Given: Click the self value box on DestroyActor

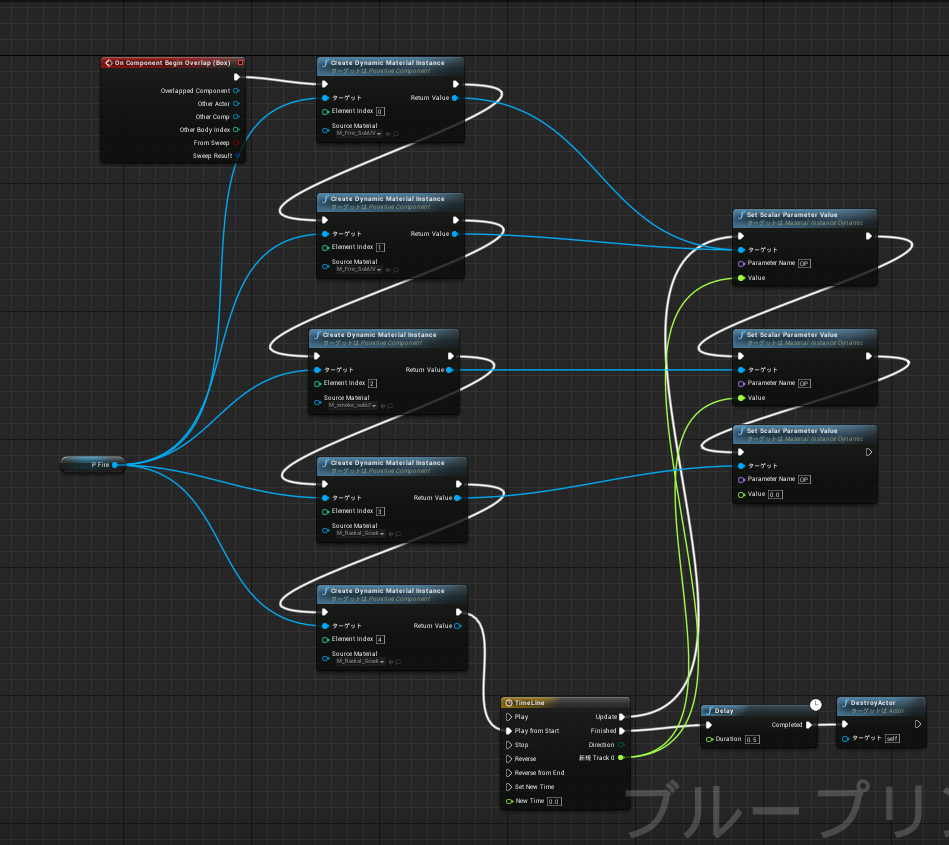Looking at the screenshot, I should click(892, 738).
